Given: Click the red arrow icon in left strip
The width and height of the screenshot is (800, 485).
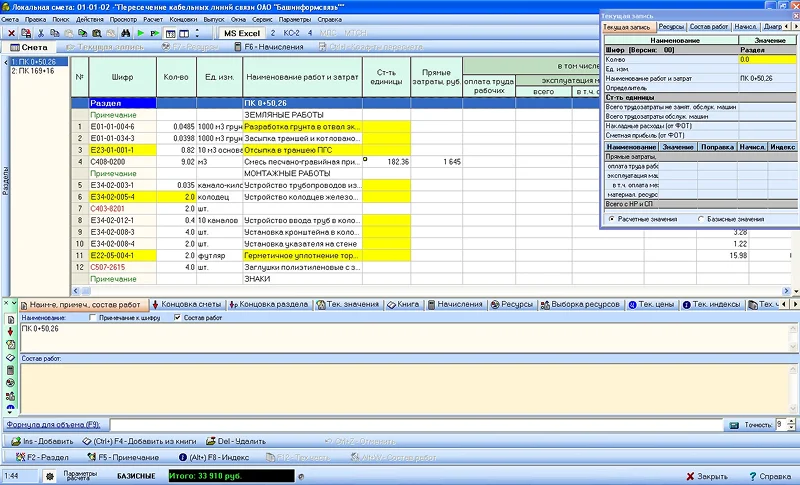Looking at the screenshot, I should (9, 330).
